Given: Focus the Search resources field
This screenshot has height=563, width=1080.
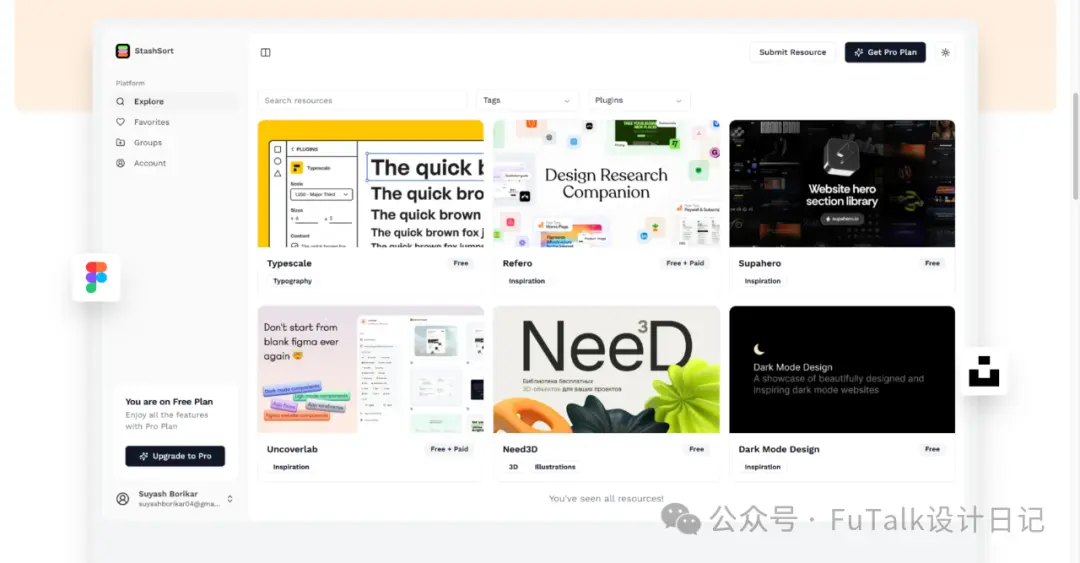Looking at the screenshot, I should [362, 101].
